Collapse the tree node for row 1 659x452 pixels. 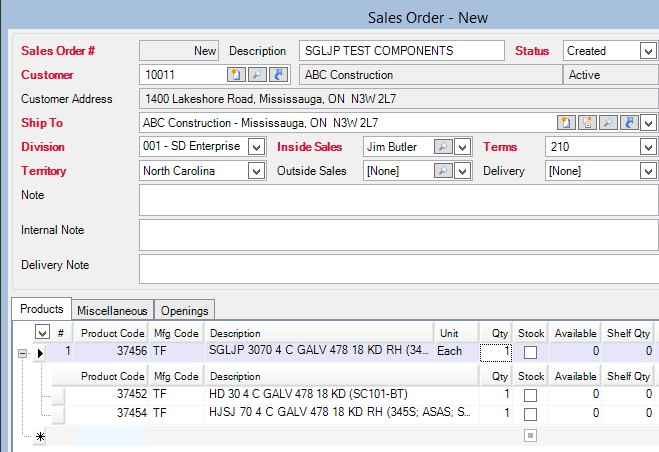22,352
